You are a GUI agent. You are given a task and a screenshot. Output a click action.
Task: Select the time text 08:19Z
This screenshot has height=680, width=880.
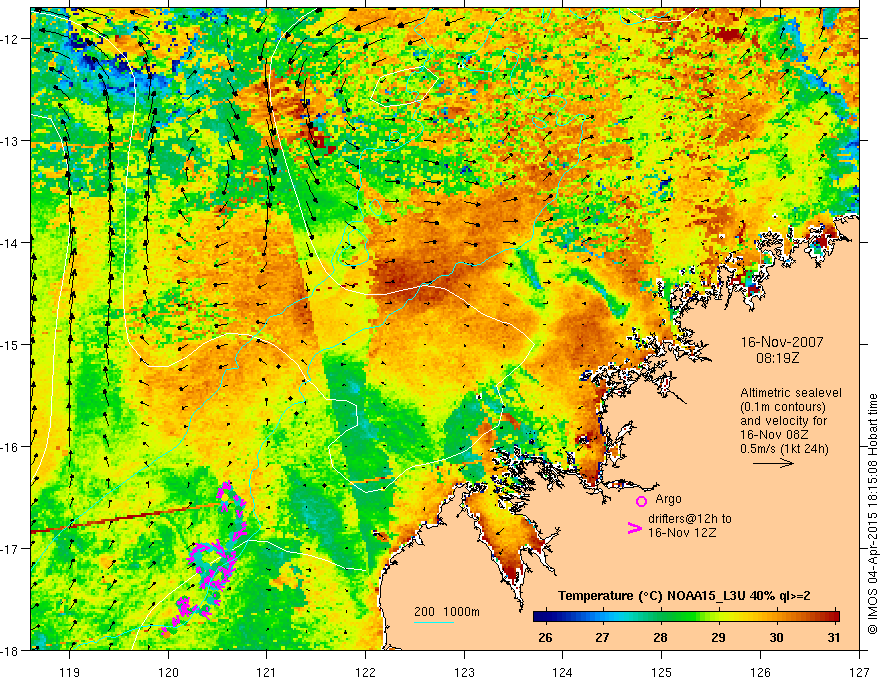777,357
